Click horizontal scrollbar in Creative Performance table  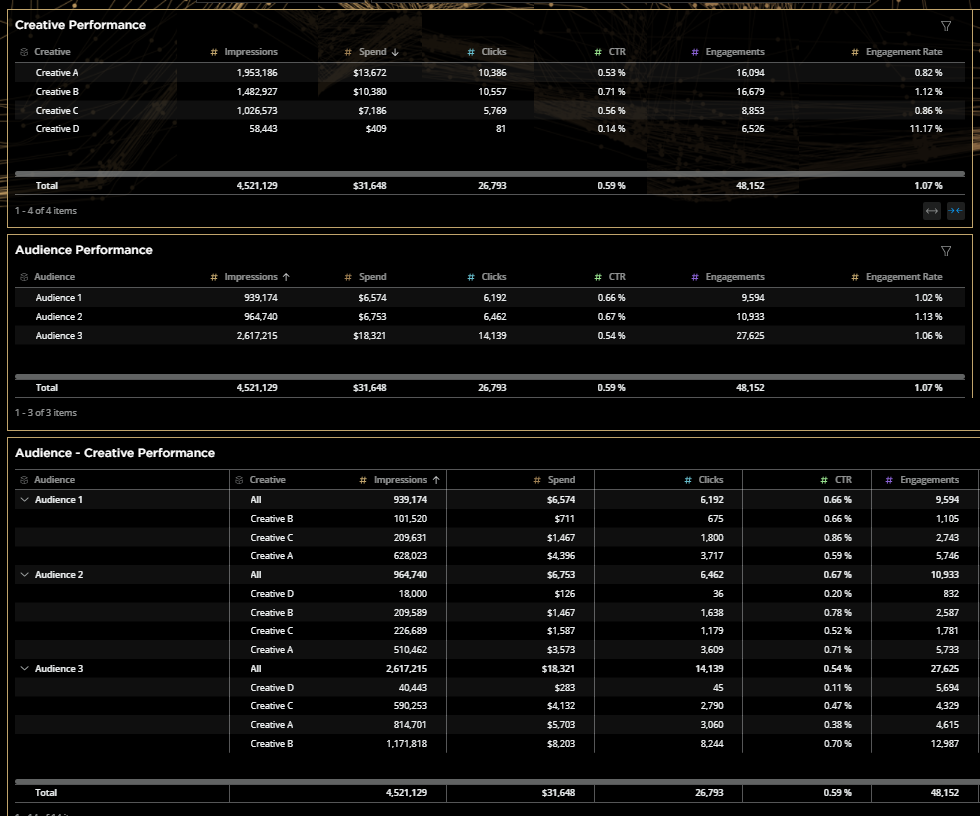click(490, 174)
